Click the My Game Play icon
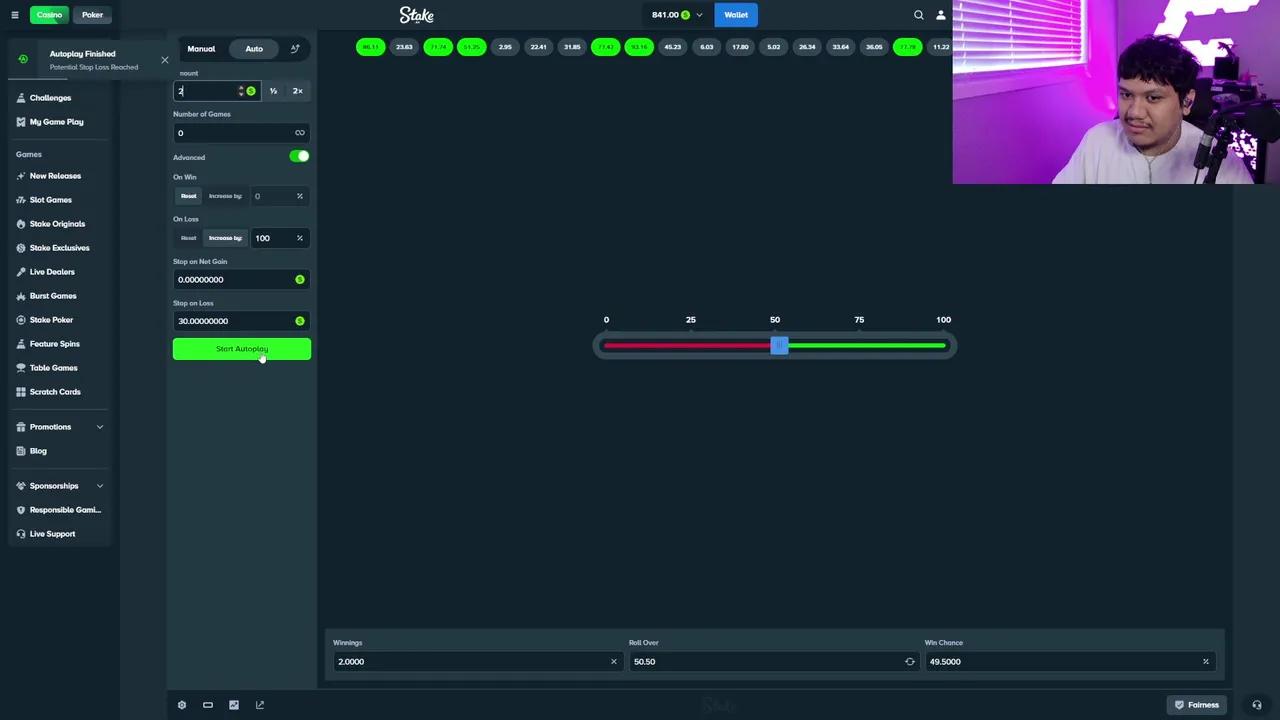Viewport: 1280px width, 720px height. (21, 122)
